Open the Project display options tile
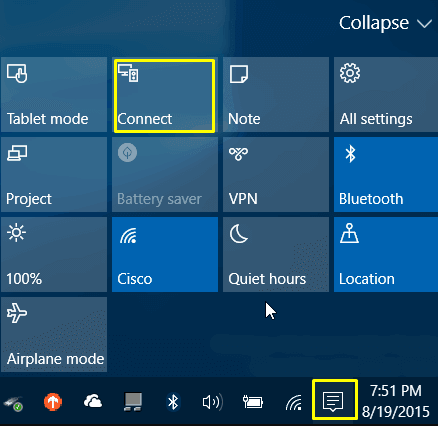 coord(54,174)
